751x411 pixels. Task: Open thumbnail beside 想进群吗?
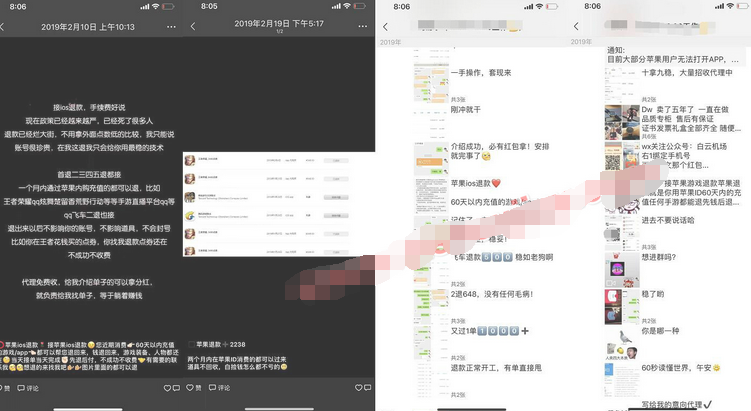pos(622,270)
